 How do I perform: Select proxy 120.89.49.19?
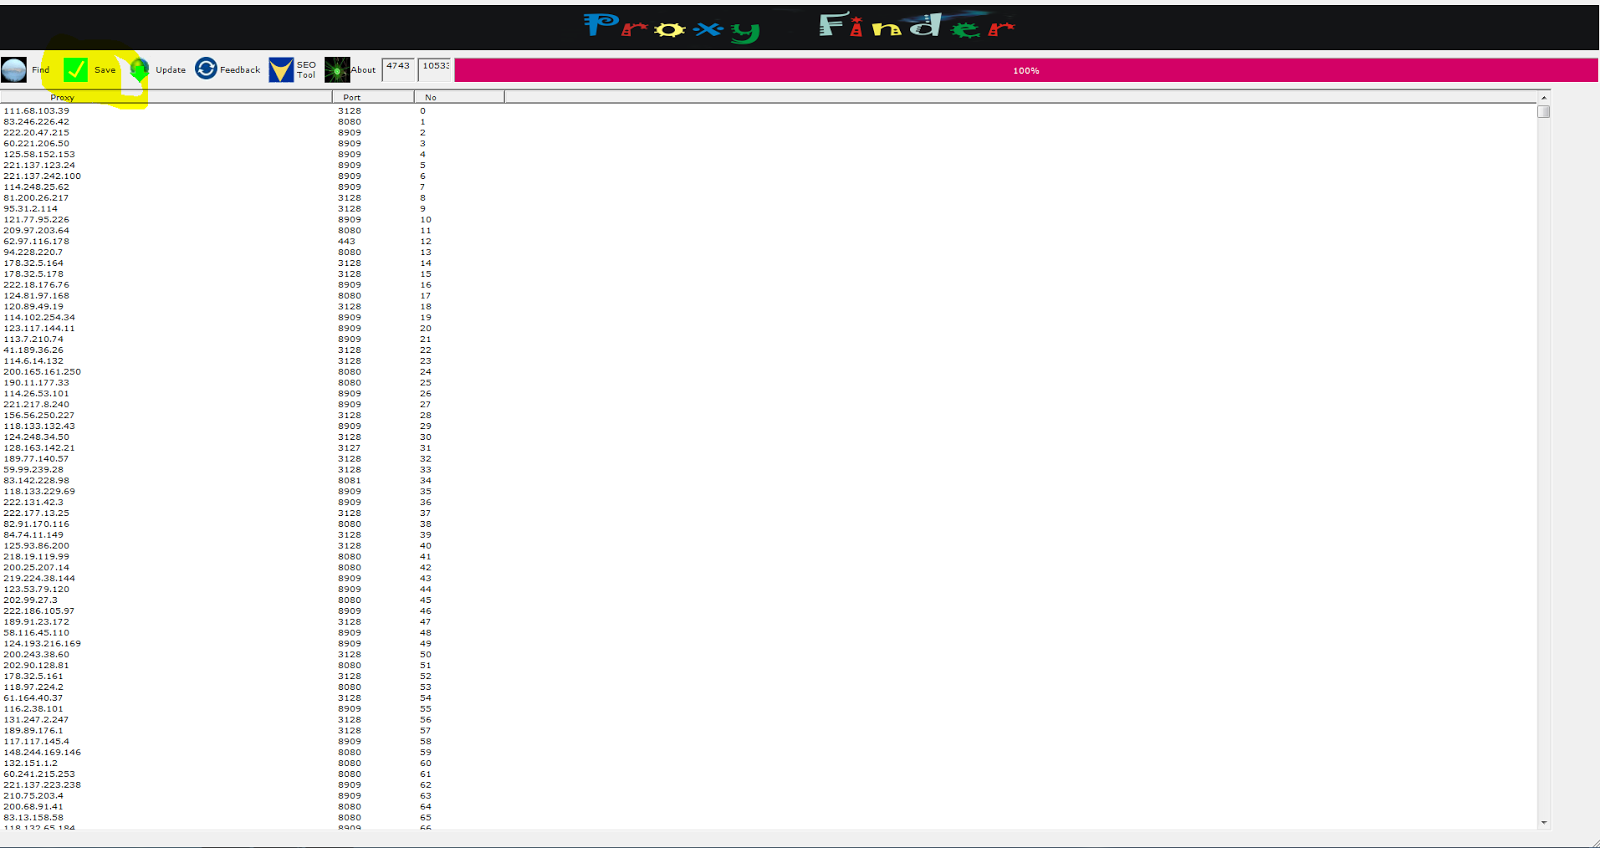pos(33,307)
